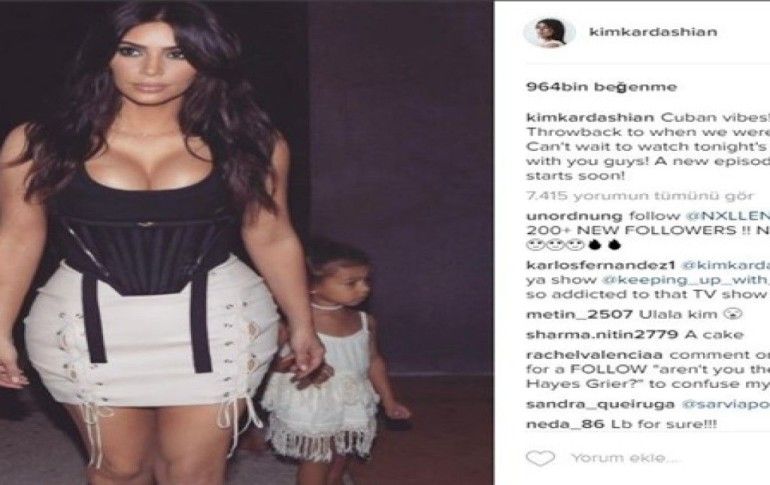Image resolution: width=770 pixels, height=485 pixels.
Task: Open neda_86 commenter profile
Action: 565,424
